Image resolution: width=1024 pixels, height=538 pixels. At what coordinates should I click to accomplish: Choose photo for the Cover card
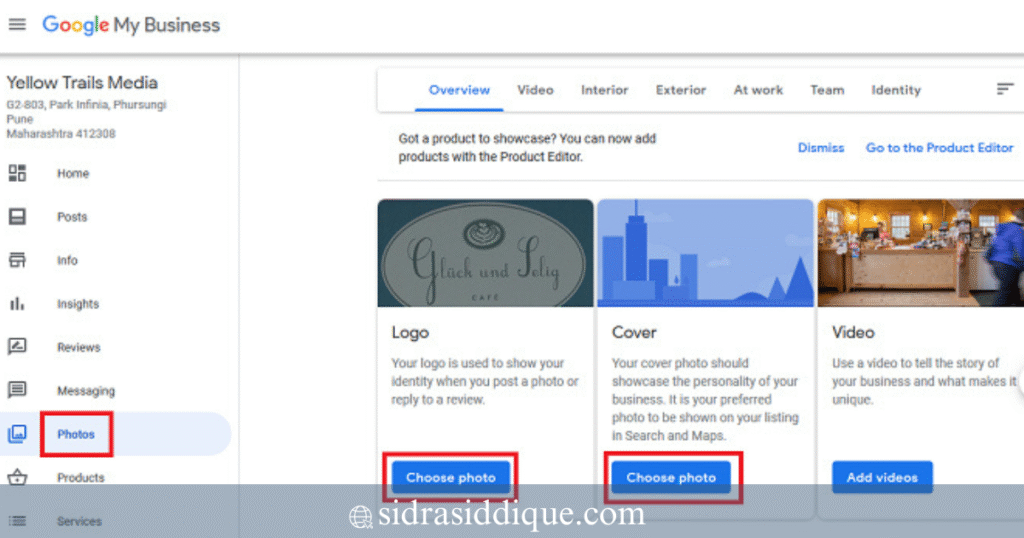[671, 477]
